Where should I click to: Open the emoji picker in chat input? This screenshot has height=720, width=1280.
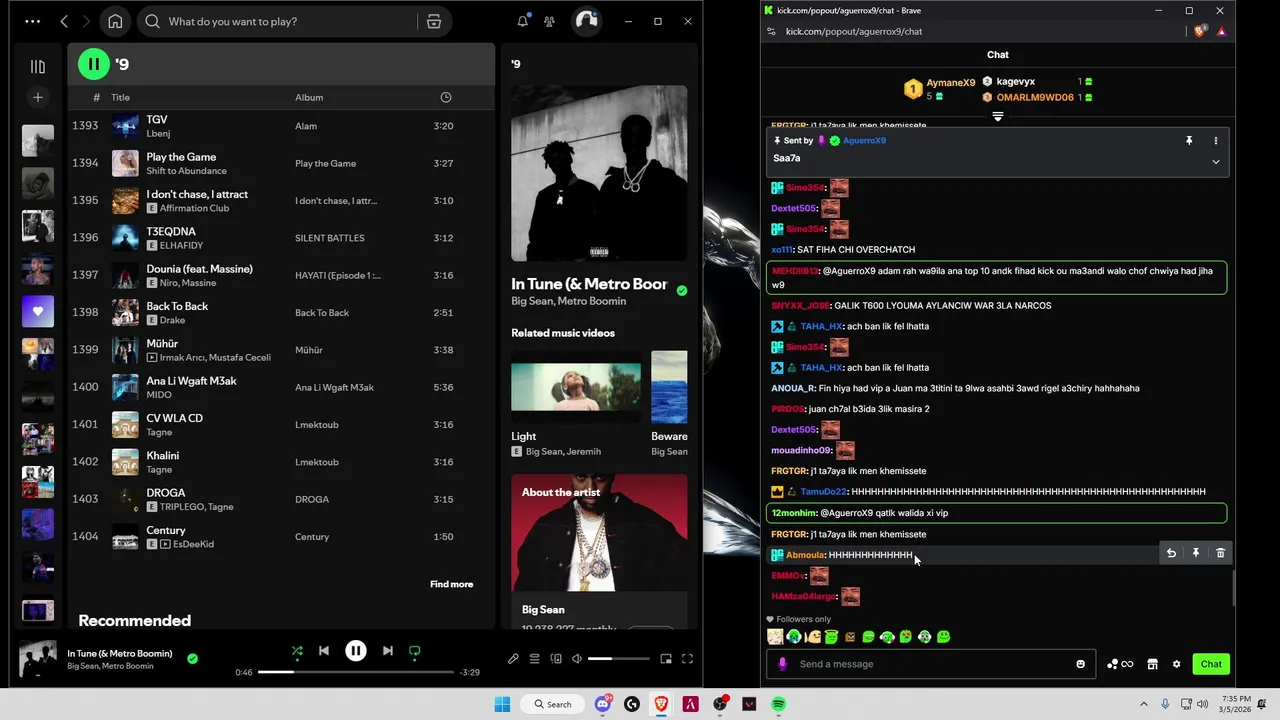1080,664
